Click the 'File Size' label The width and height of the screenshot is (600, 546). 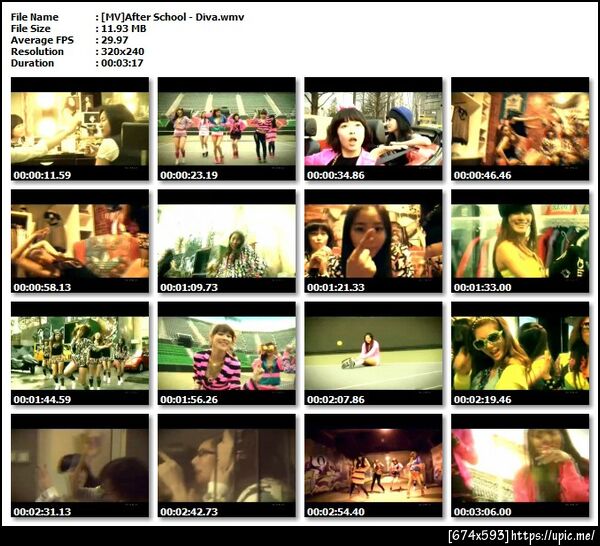point(31,29)
